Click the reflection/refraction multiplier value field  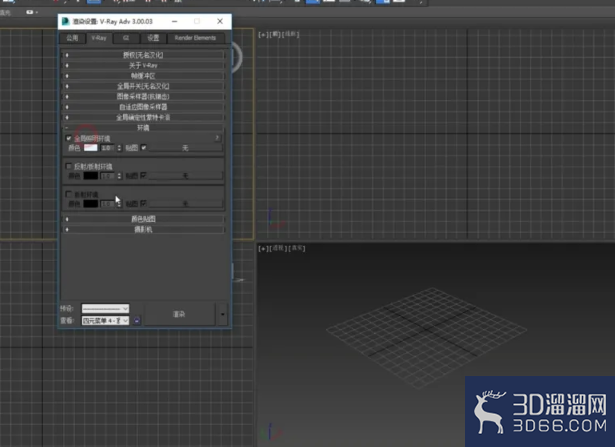tap(108, 176)
